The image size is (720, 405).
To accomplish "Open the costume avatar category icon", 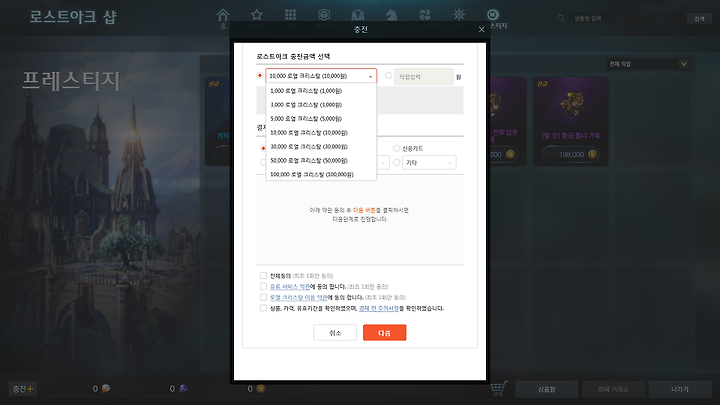I will click(x=358, y=15).
